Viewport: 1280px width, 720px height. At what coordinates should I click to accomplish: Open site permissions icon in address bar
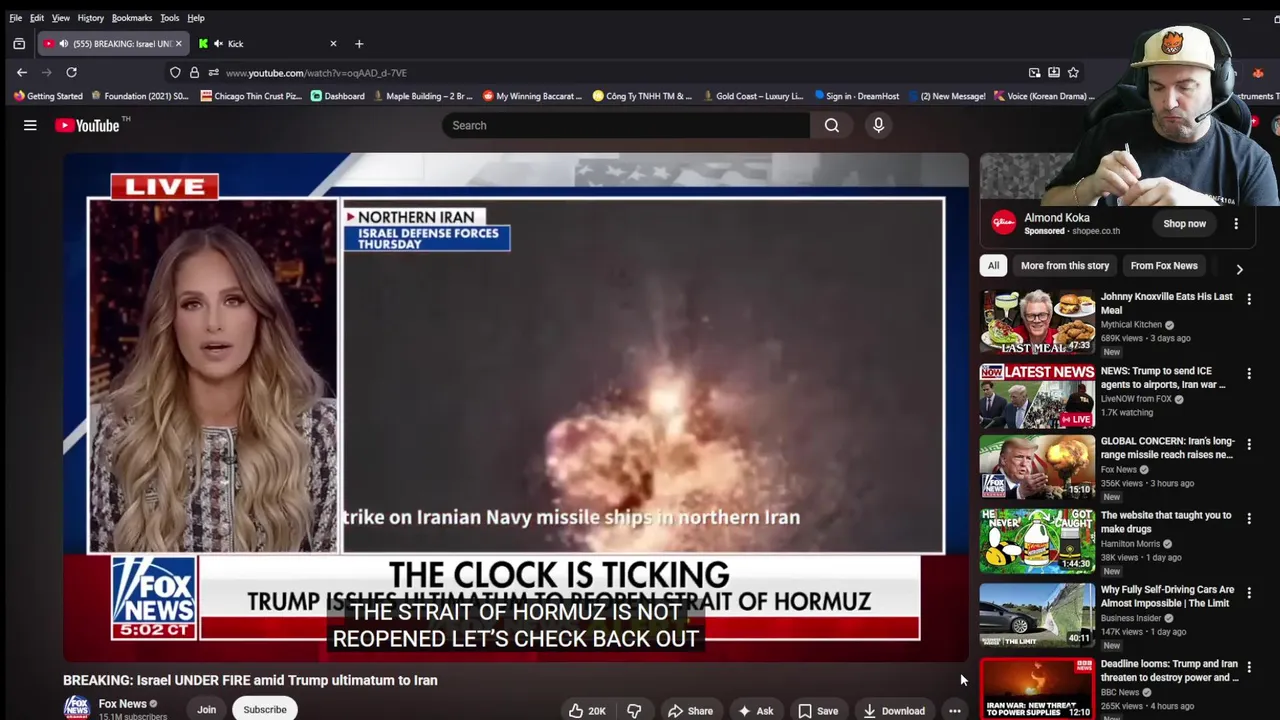tap(213, 73)
